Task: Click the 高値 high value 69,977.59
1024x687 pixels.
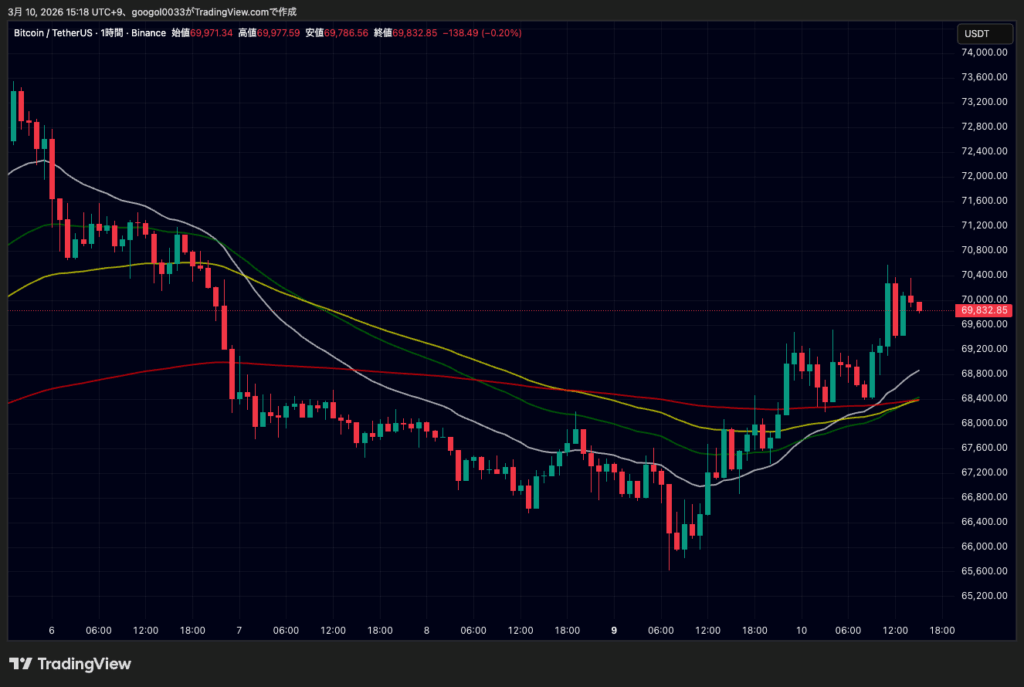Action: [280, 33]
